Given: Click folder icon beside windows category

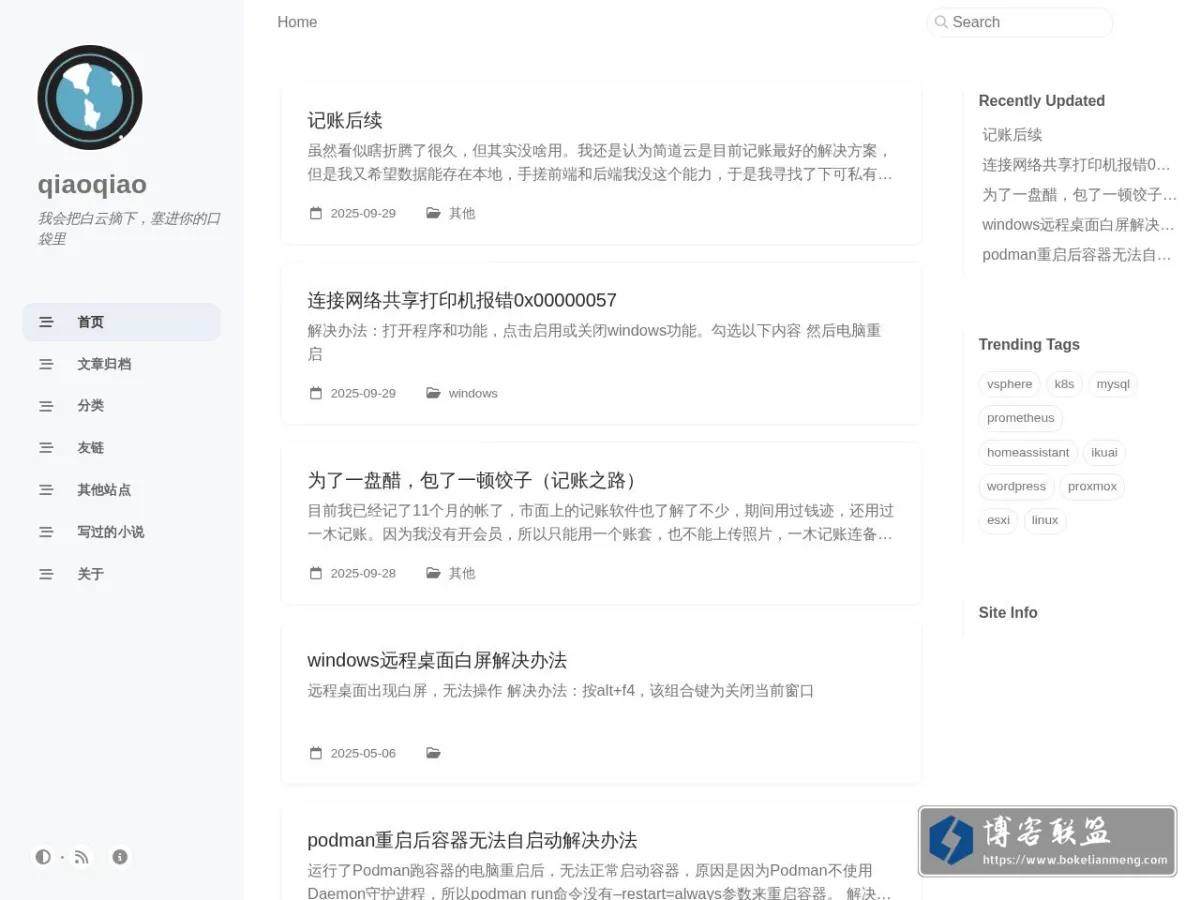Looking at the screenshot, I should (433, 393).
